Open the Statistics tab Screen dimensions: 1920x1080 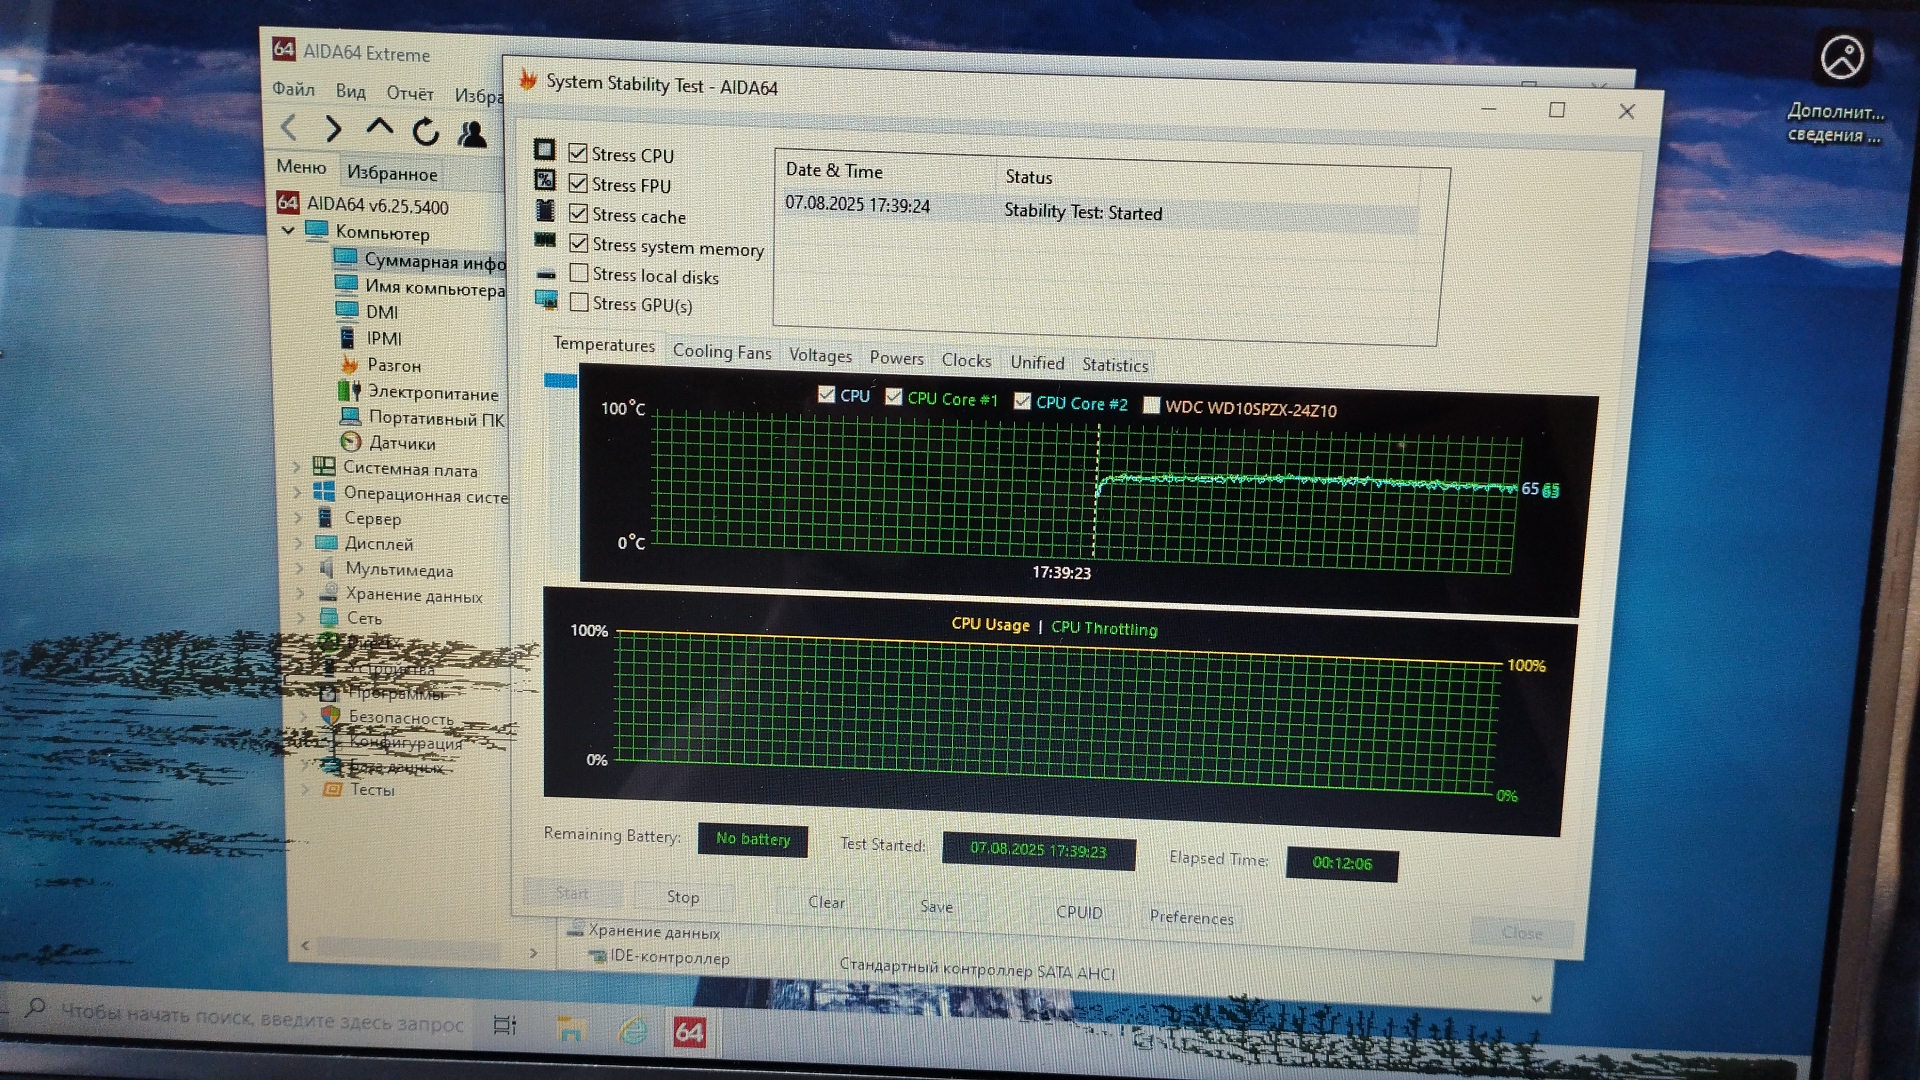coord(1114,365)
